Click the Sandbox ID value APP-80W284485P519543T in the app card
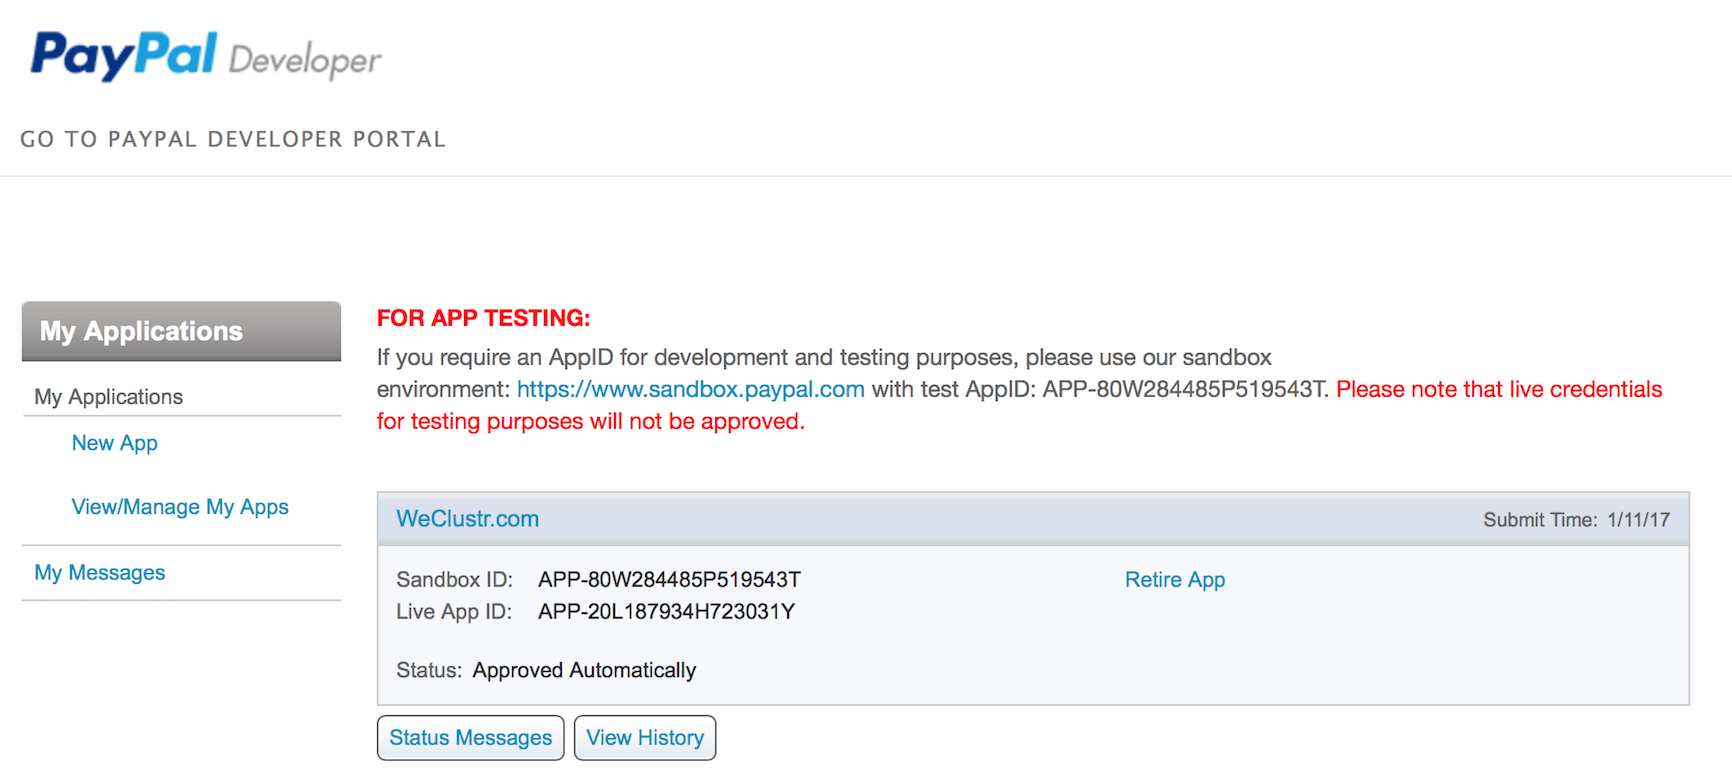Screen dimensions: 1732x770 [x=669, y=580]
